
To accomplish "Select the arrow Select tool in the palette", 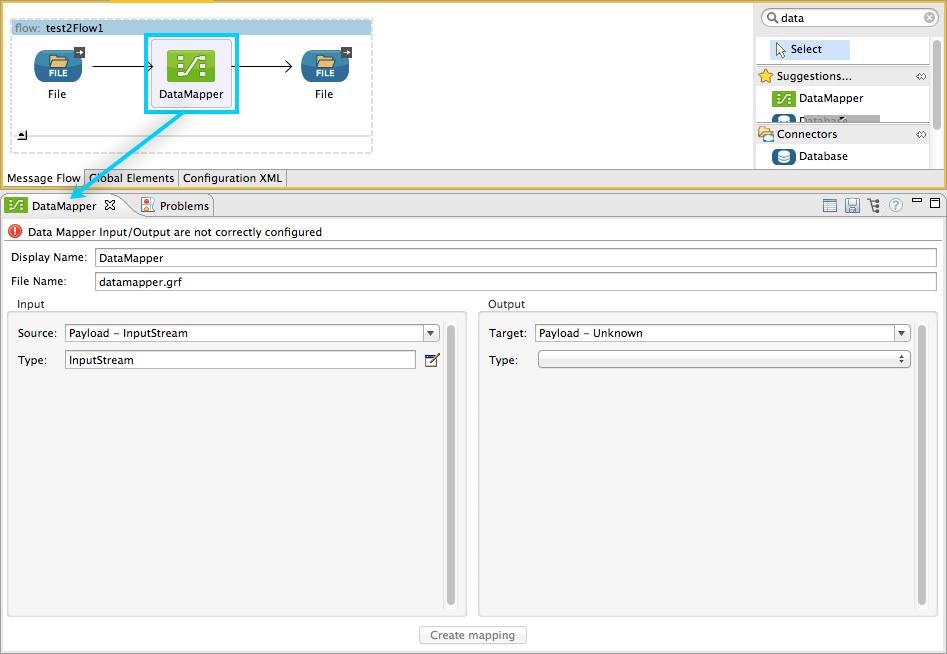I will (x=807, y=49).
